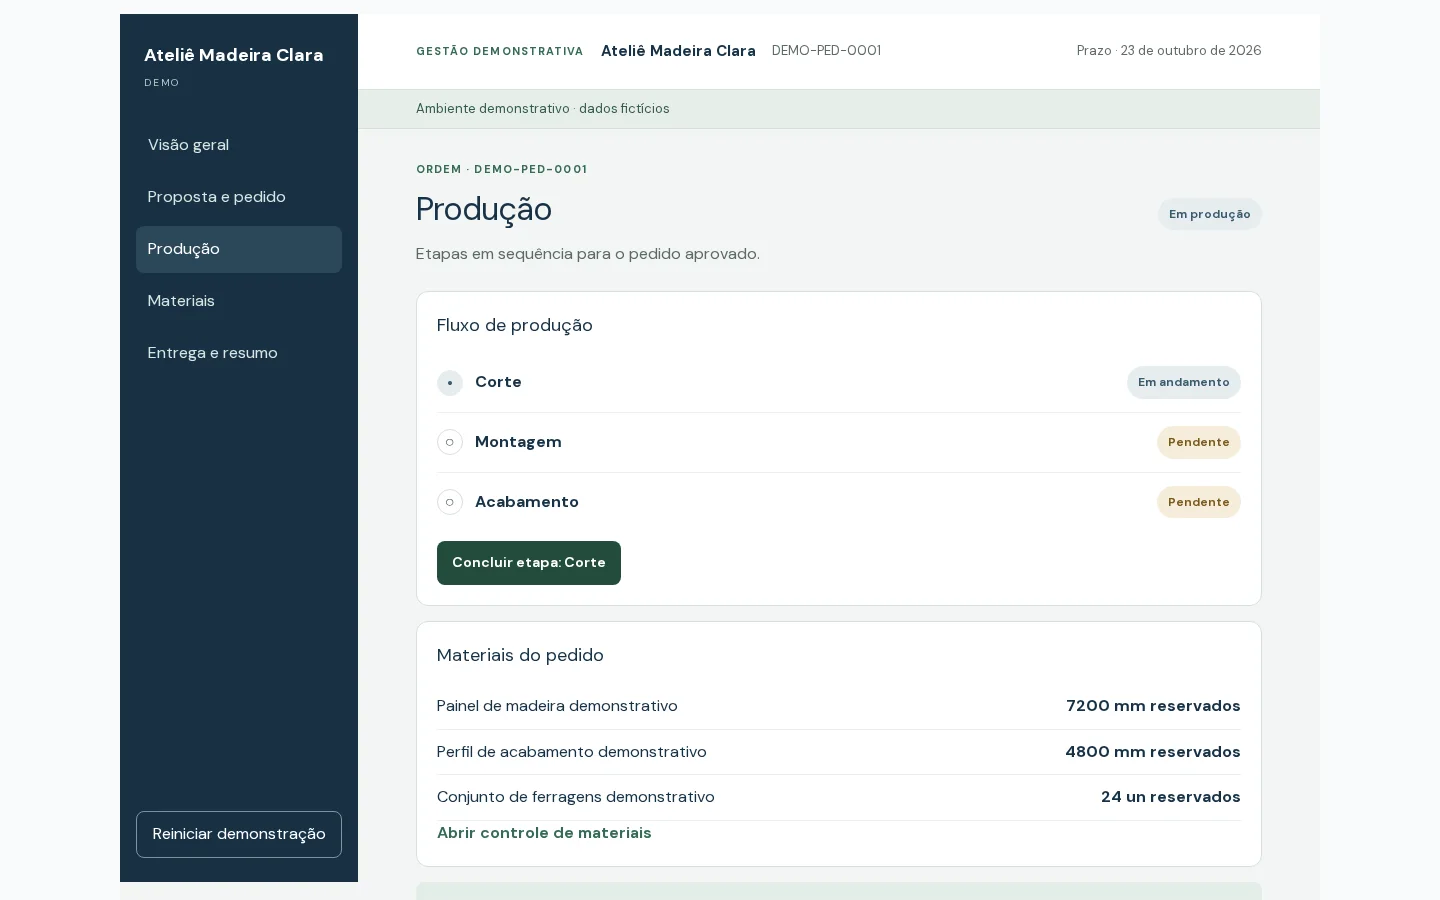Click Perfil de acabamento demonstrativo label
1440x900 pixels.
coord(571,752)
